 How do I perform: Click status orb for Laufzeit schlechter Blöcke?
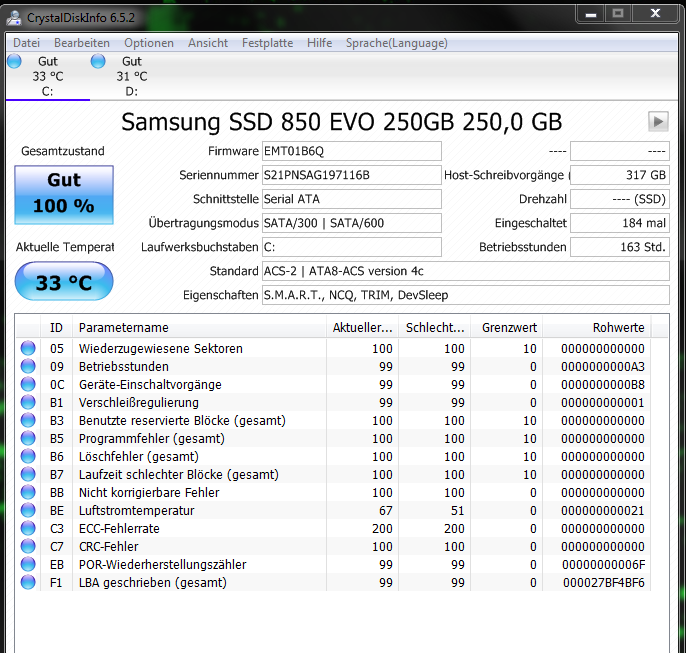(x=28, y=474)
